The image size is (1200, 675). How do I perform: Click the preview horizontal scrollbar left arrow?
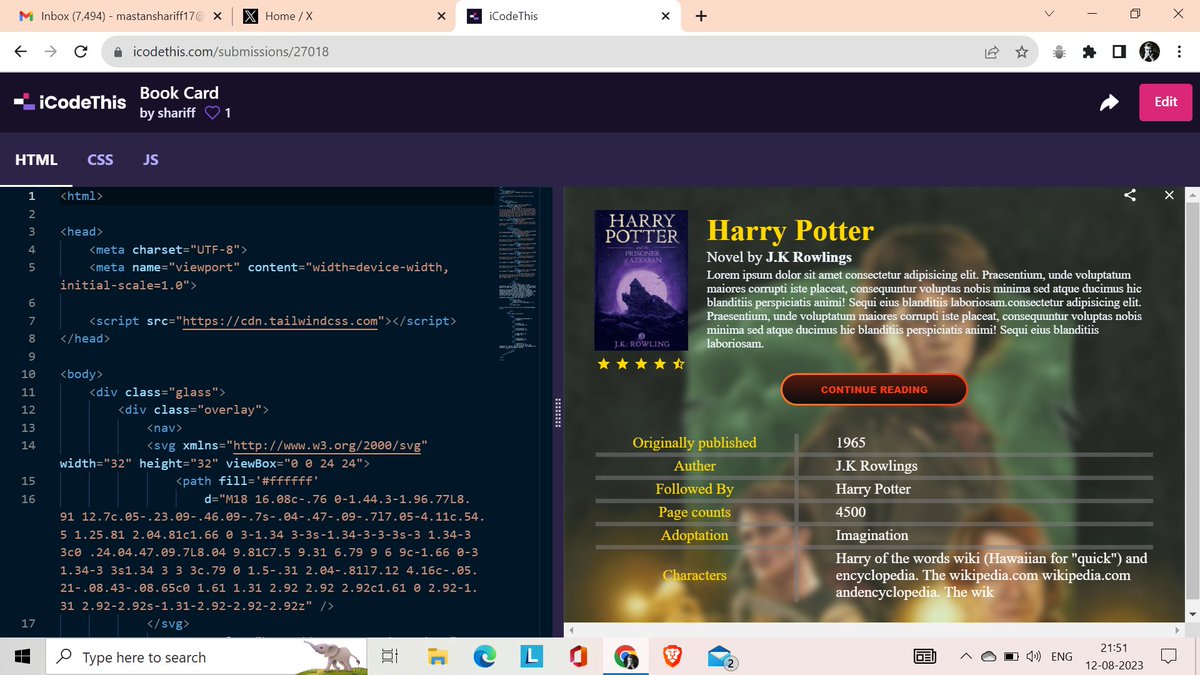click(x=571, y=630)
